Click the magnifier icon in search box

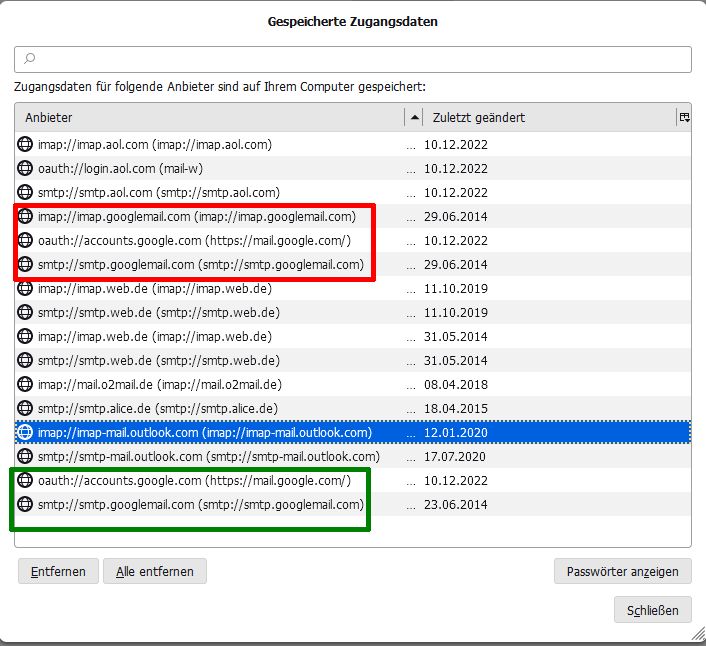click(x=30, y=60)
